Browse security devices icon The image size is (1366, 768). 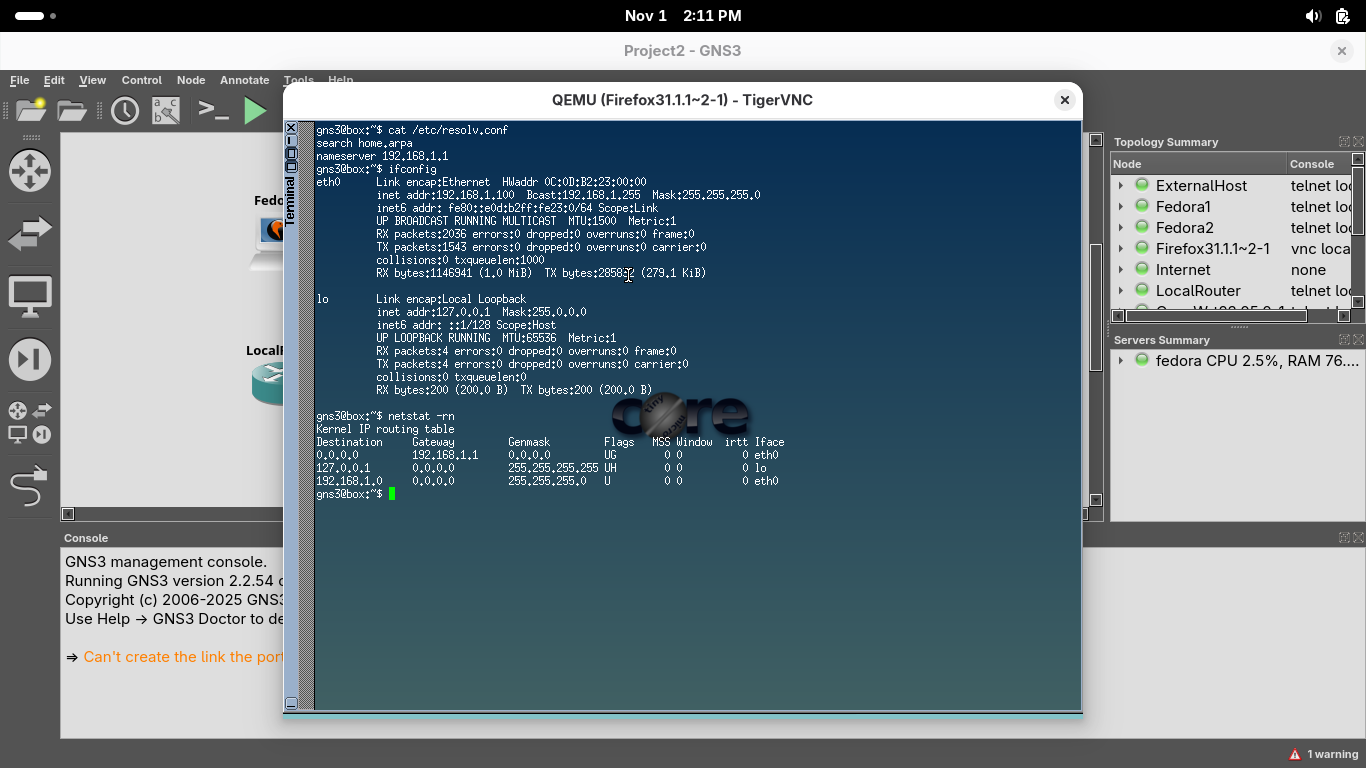coord(29,360)
